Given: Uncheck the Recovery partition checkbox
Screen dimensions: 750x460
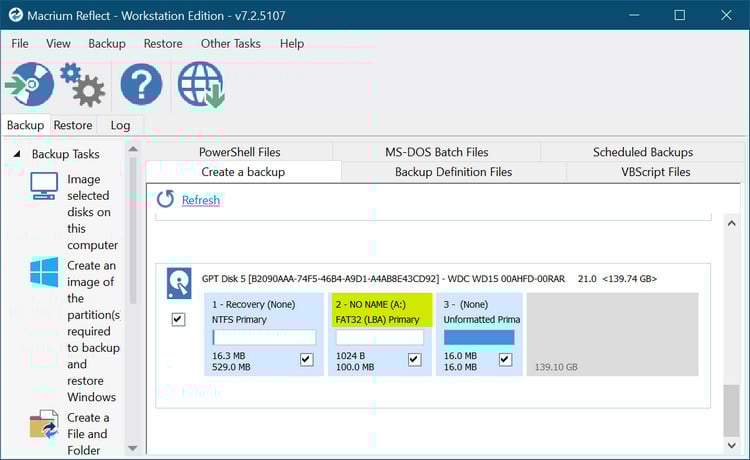Looking at the screenshot, I should click(307, 359).
